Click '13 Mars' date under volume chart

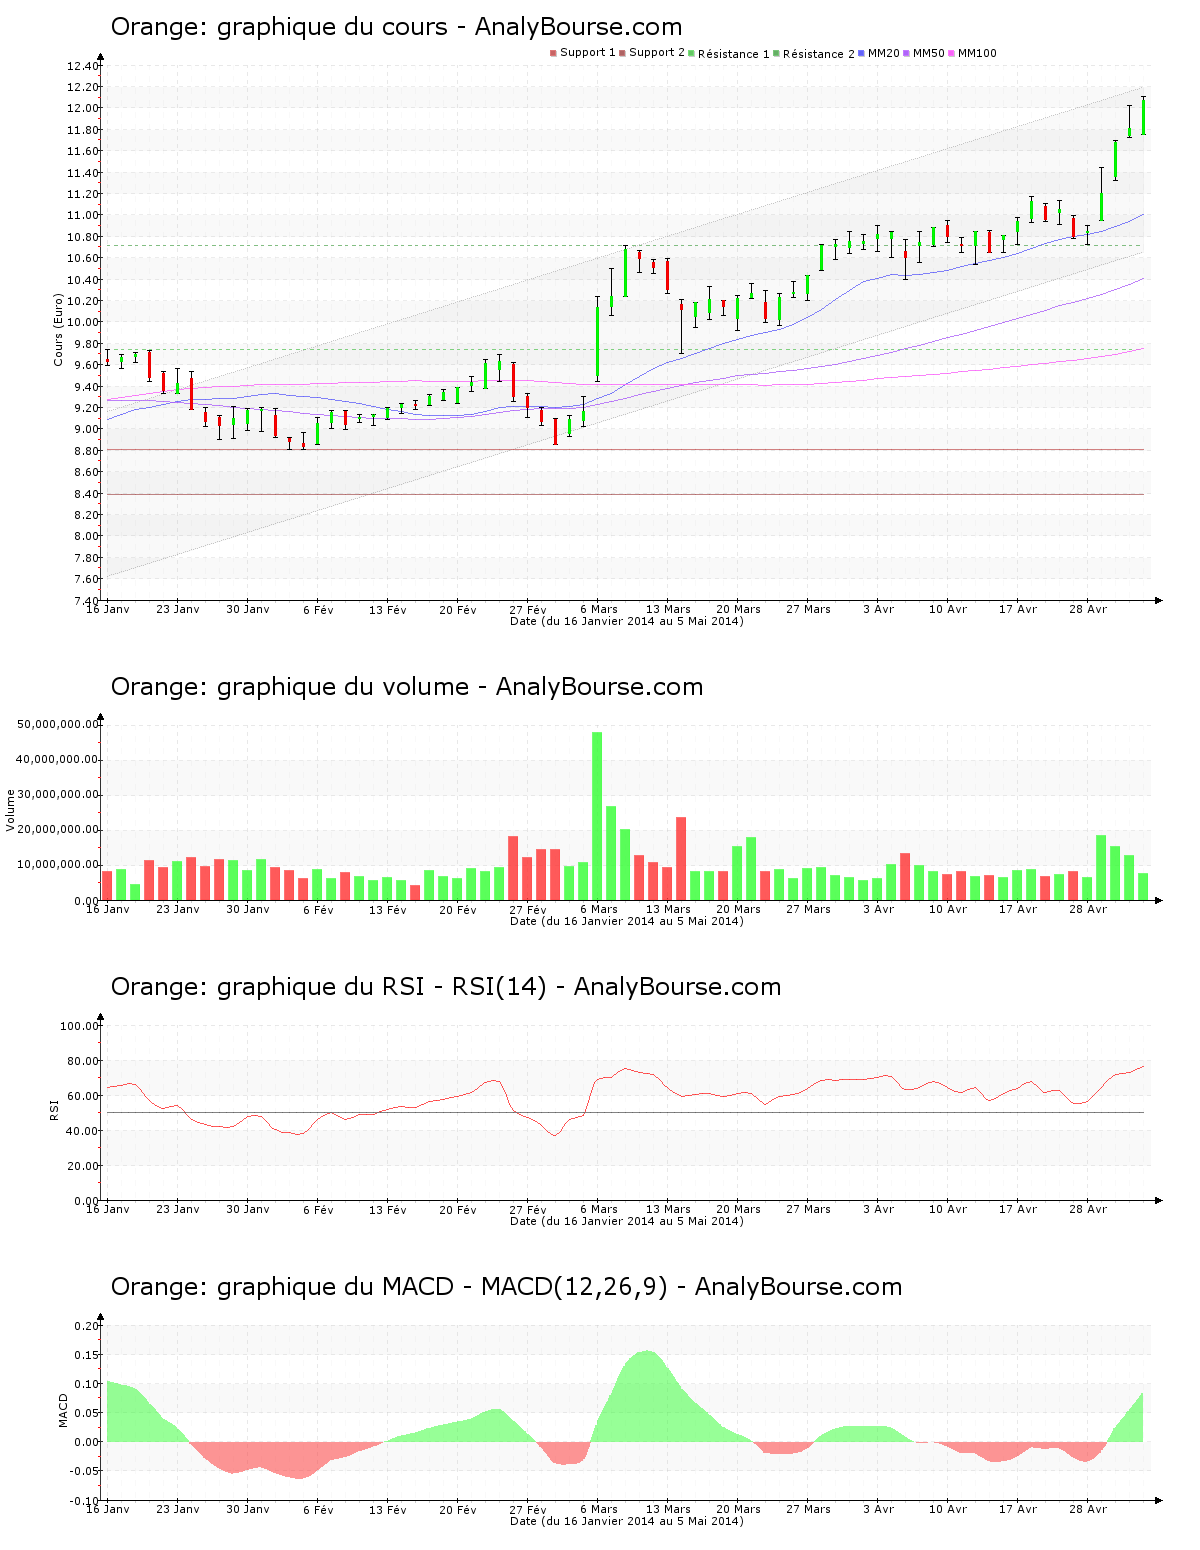click(668, 909)
